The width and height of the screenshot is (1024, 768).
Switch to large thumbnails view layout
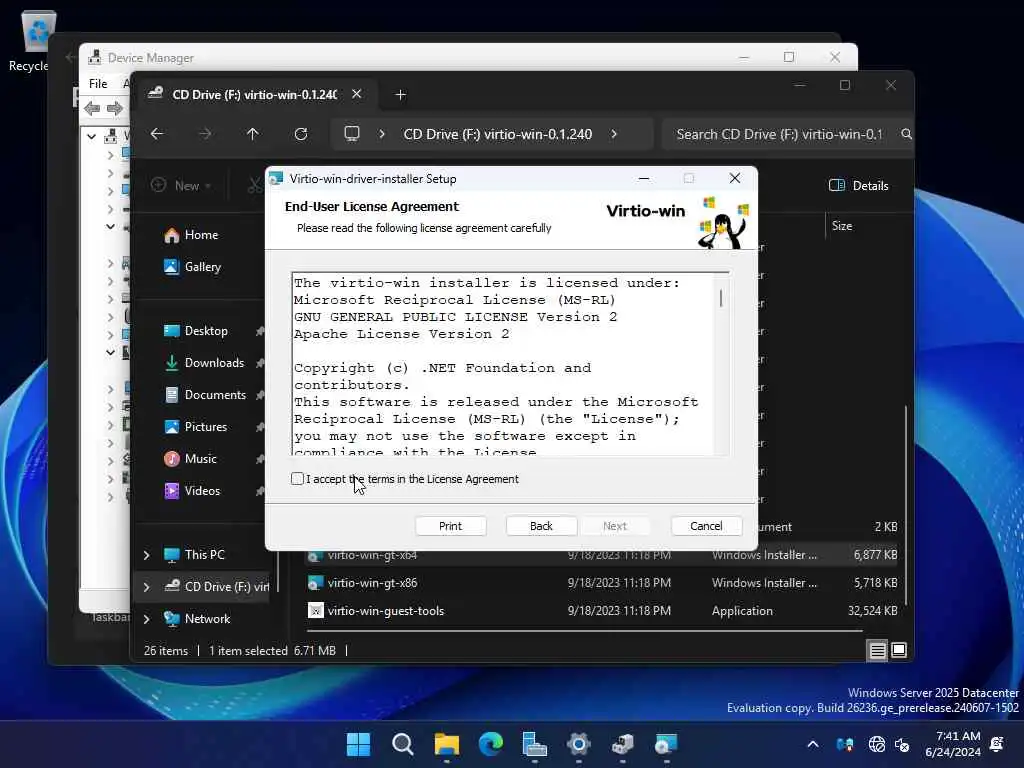pos(899,650)
